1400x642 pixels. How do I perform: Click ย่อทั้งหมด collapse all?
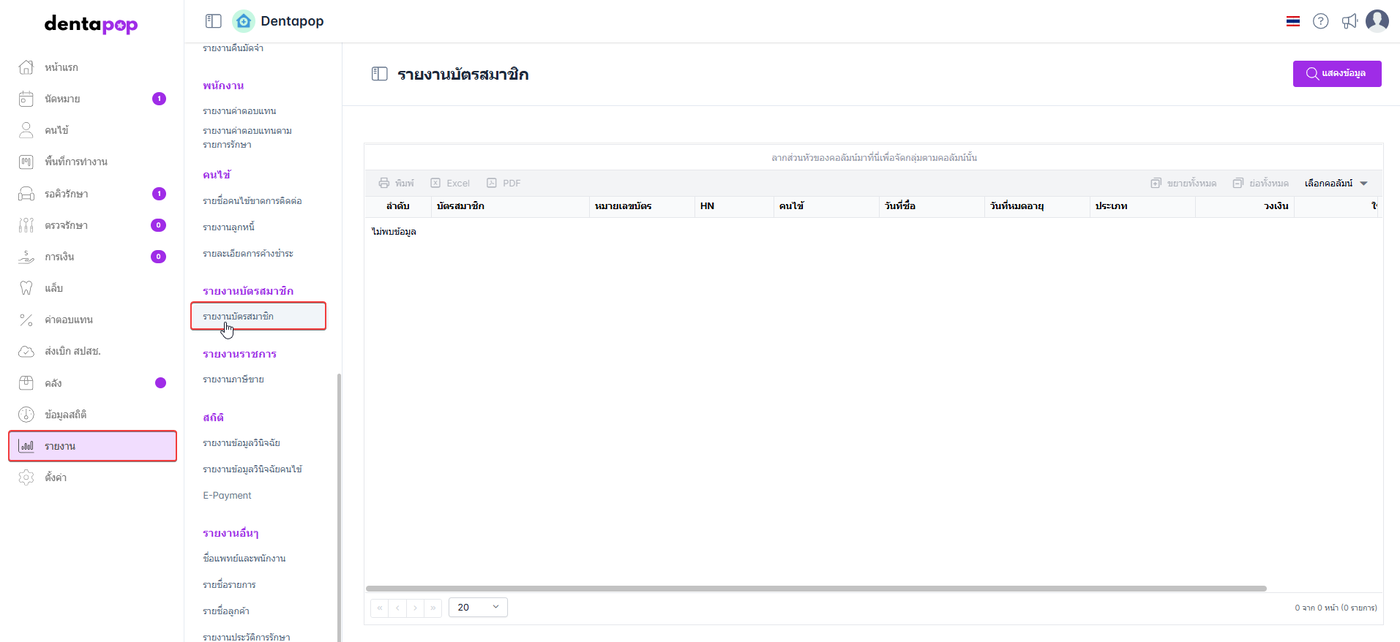pyautogui.click(x=1260, y=183)
